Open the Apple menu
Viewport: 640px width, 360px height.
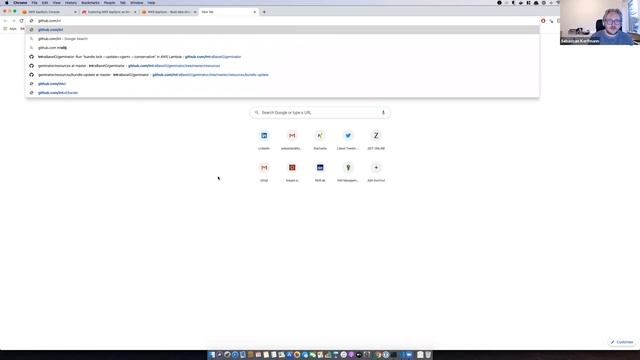(7, 3)
